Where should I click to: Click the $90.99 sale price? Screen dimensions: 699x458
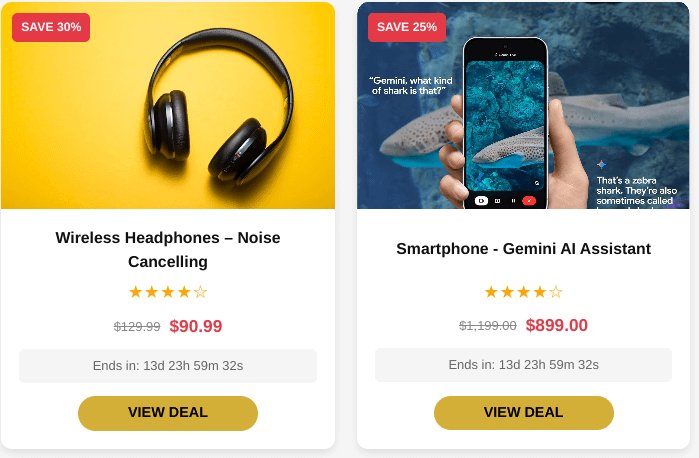point(196,326)
